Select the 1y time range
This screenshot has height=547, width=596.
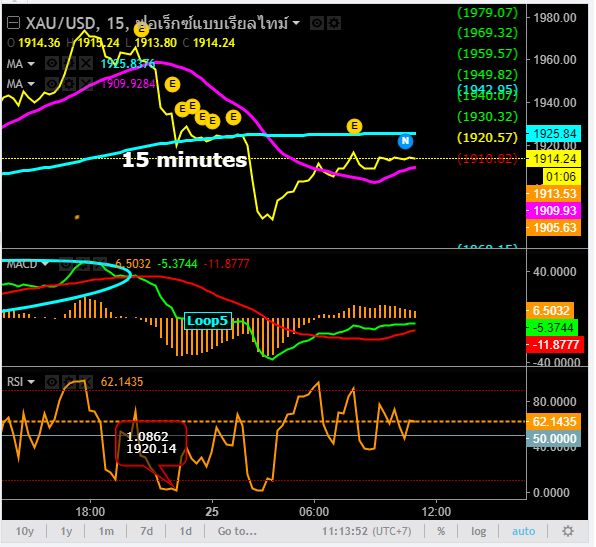(66, 531)
